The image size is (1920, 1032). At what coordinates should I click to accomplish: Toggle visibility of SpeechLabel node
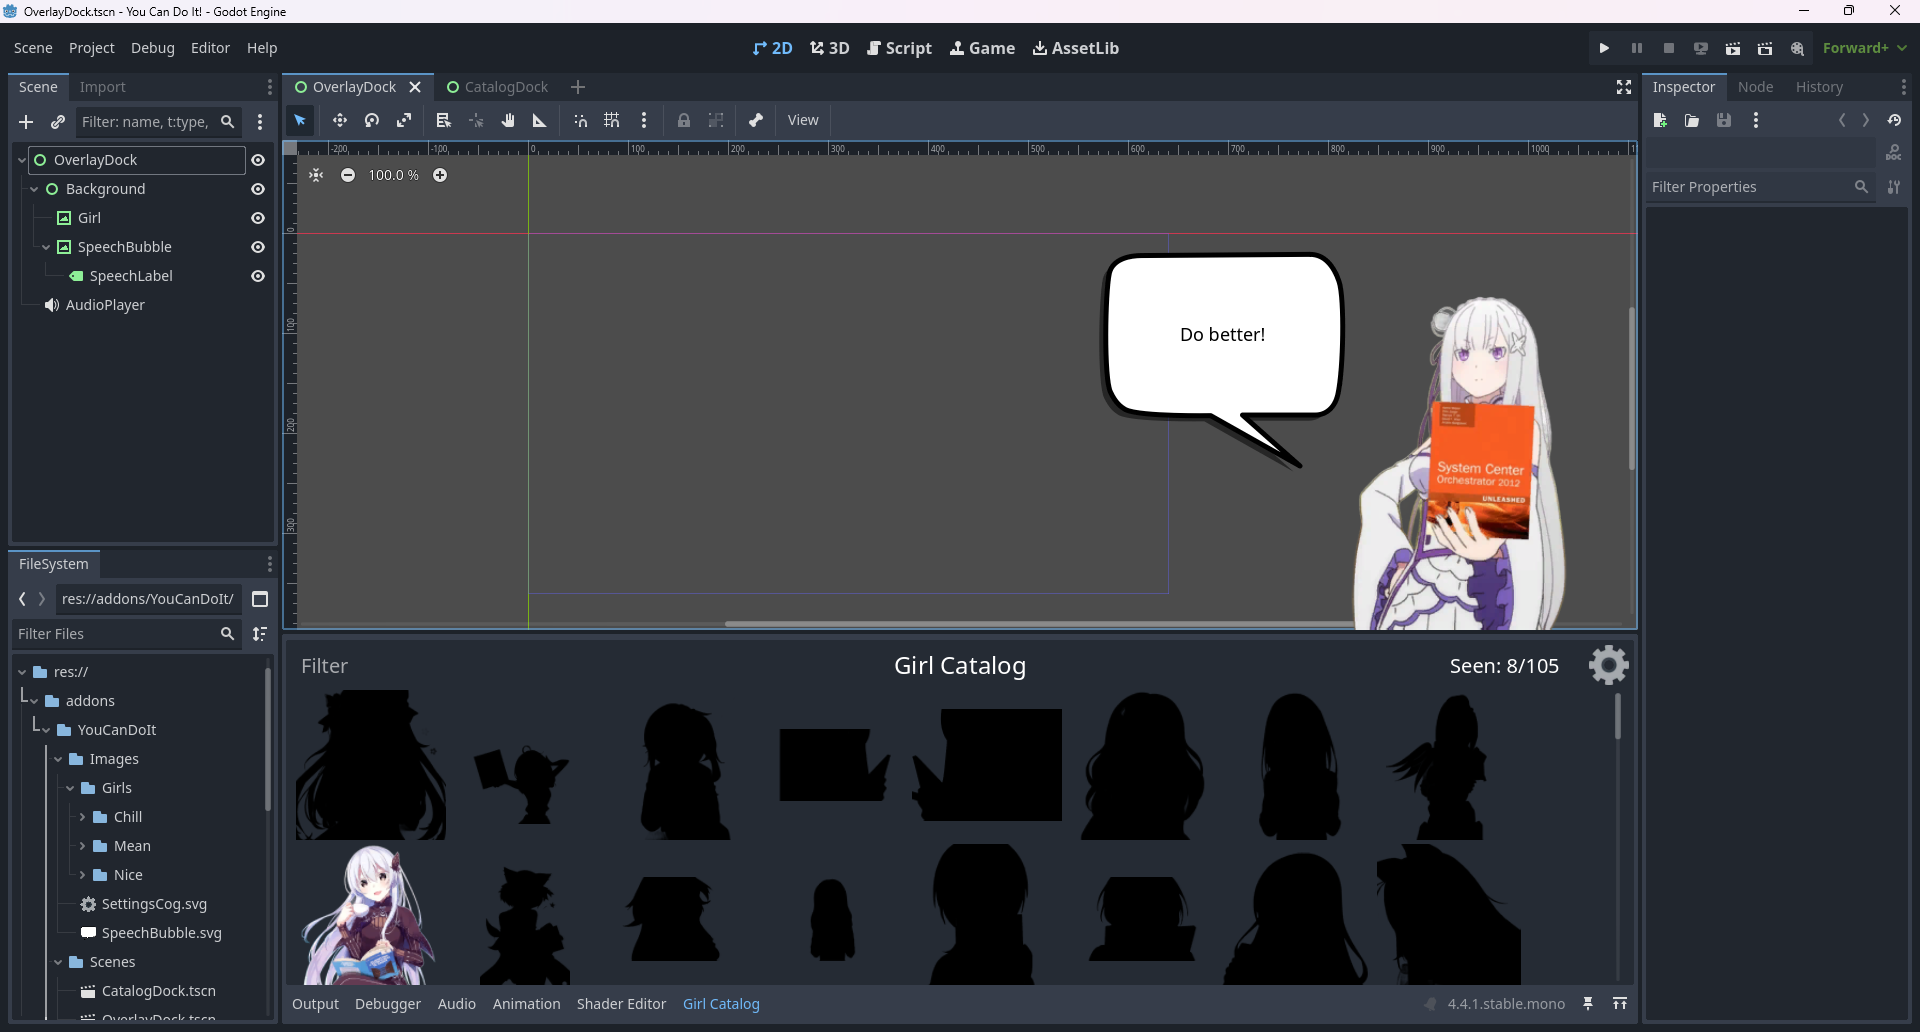(x=258, y=276)
